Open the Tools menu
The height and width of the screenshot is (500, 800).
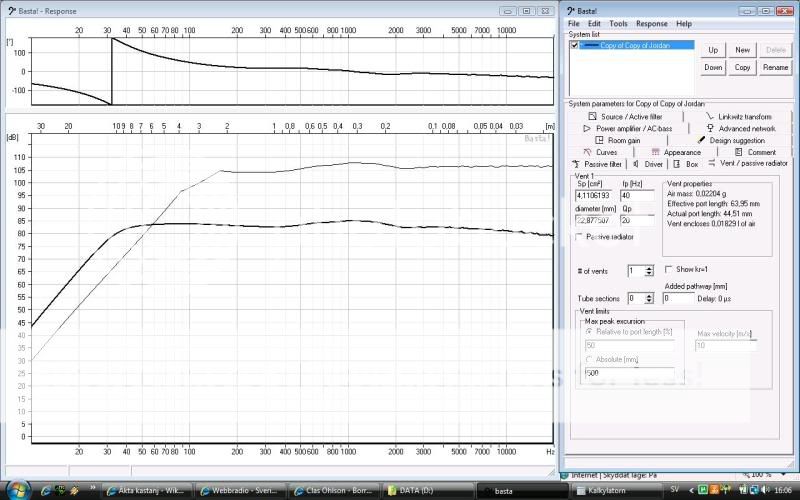tap(619, 23)
